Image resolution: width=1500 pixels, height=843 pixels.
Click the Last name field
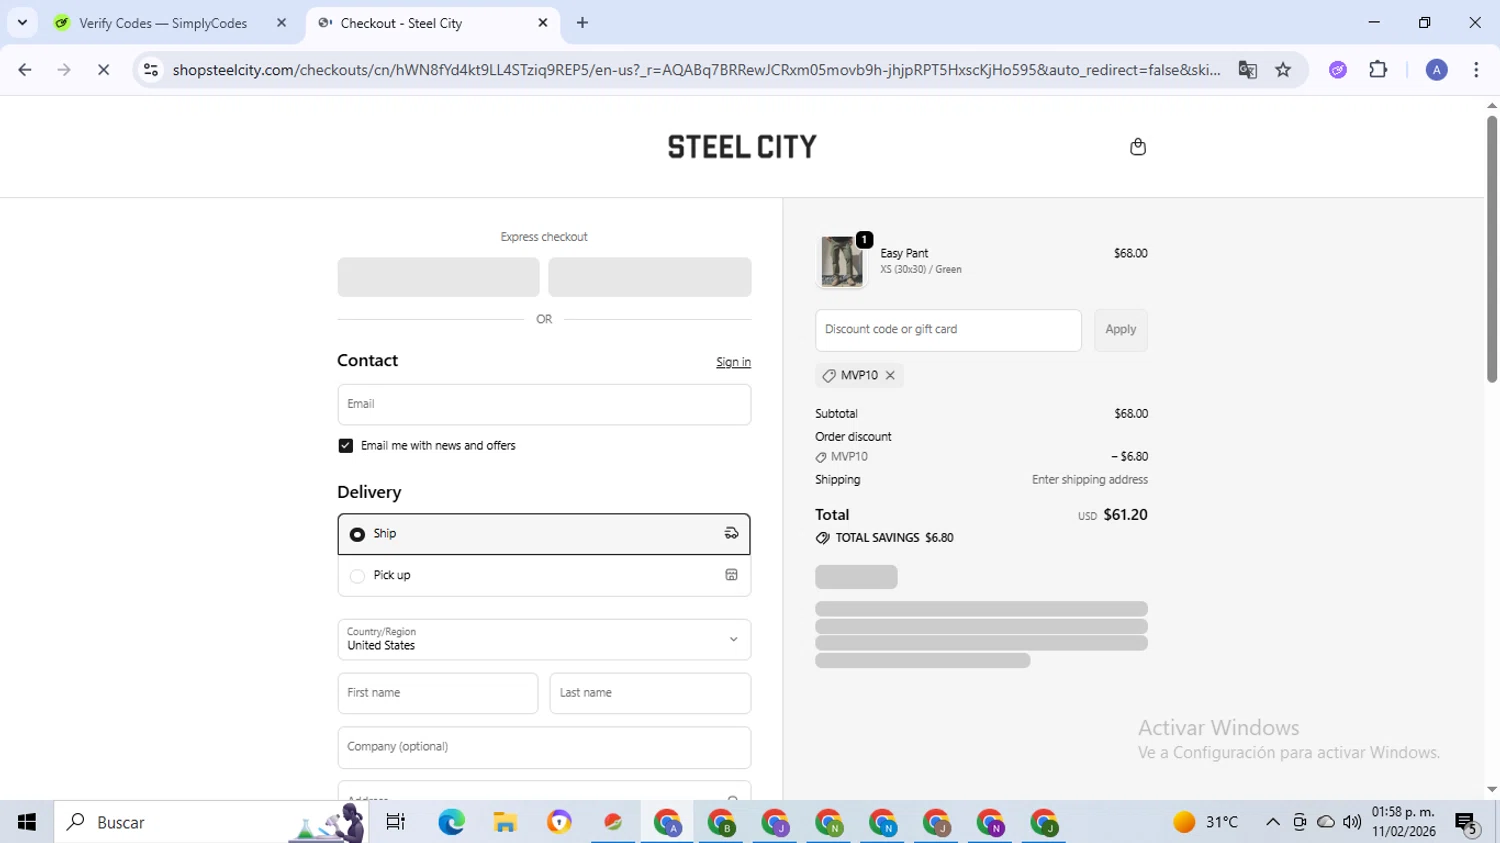[x=650, y=693]
